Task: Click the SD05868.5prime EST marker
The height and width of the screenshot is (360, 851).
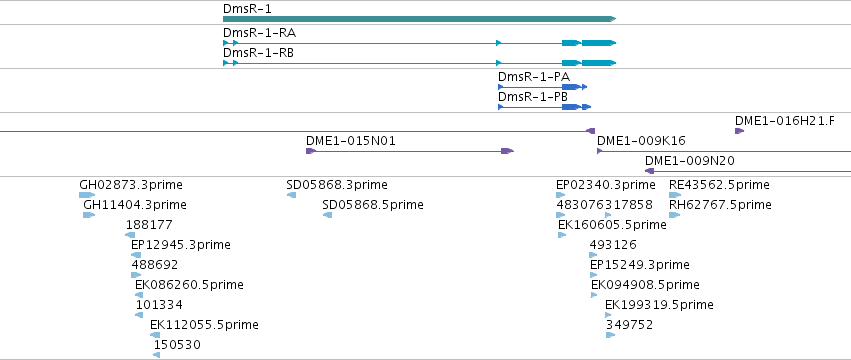Action: coord(327,215)
